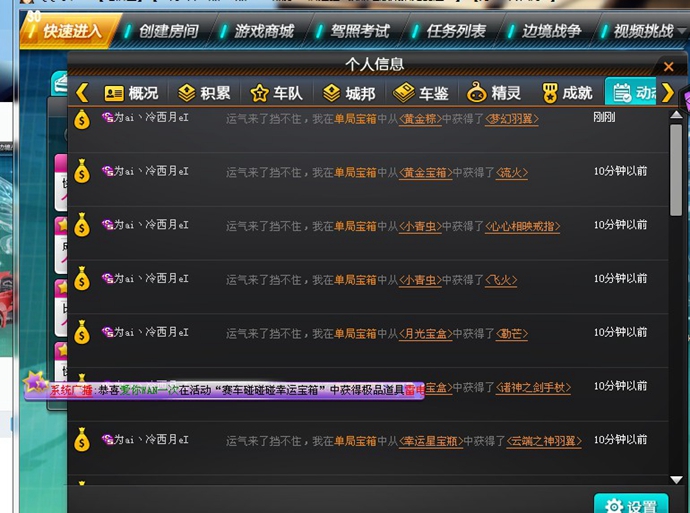Click the 精灵 sprite icon
The height and width of the screenshot is (513, 690).
477,92
